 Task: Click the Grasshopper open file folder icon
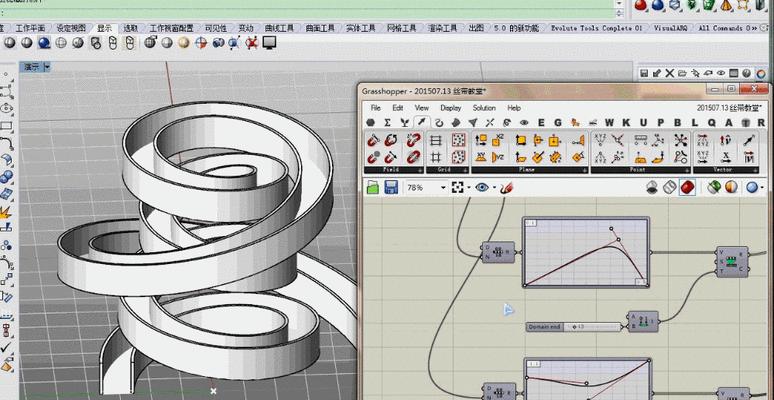pyautogui.click(x=373, y=187)
